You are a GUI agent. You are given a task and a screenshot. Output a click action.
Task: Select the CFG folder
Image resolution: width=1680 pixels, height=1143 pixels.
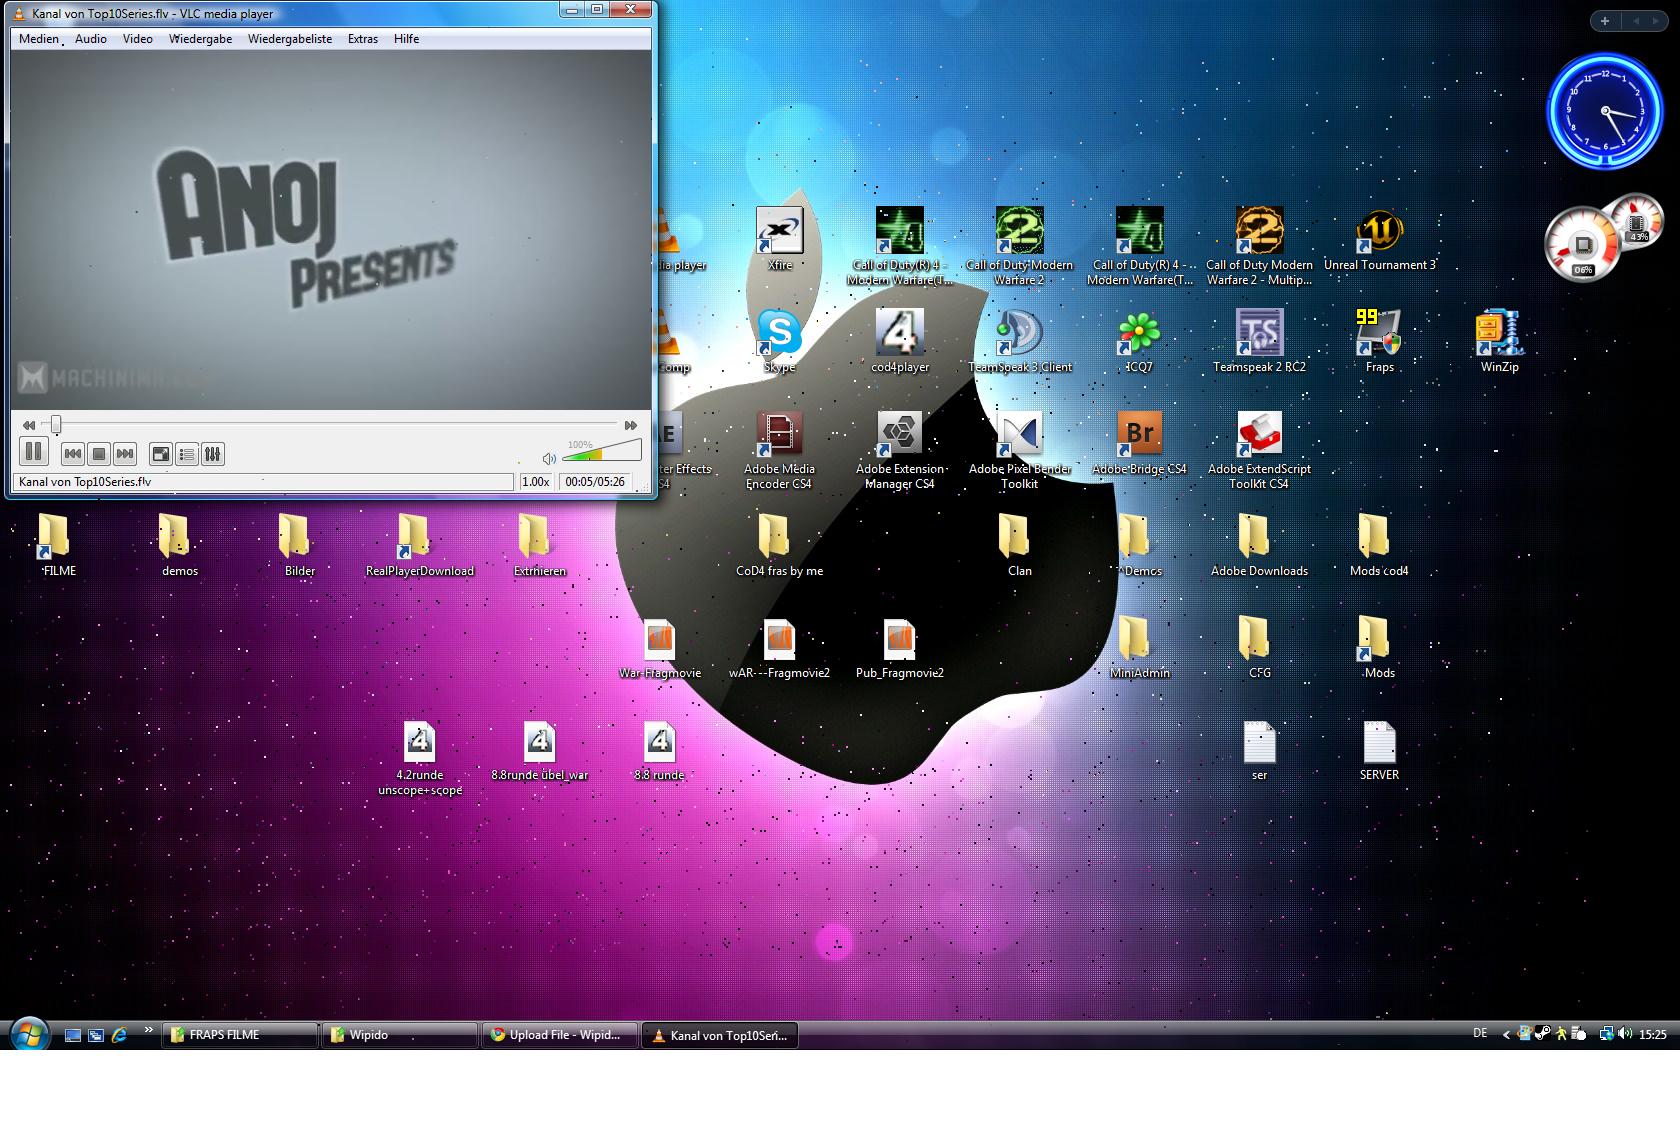pyautogui.click(x=1259, y=647)
